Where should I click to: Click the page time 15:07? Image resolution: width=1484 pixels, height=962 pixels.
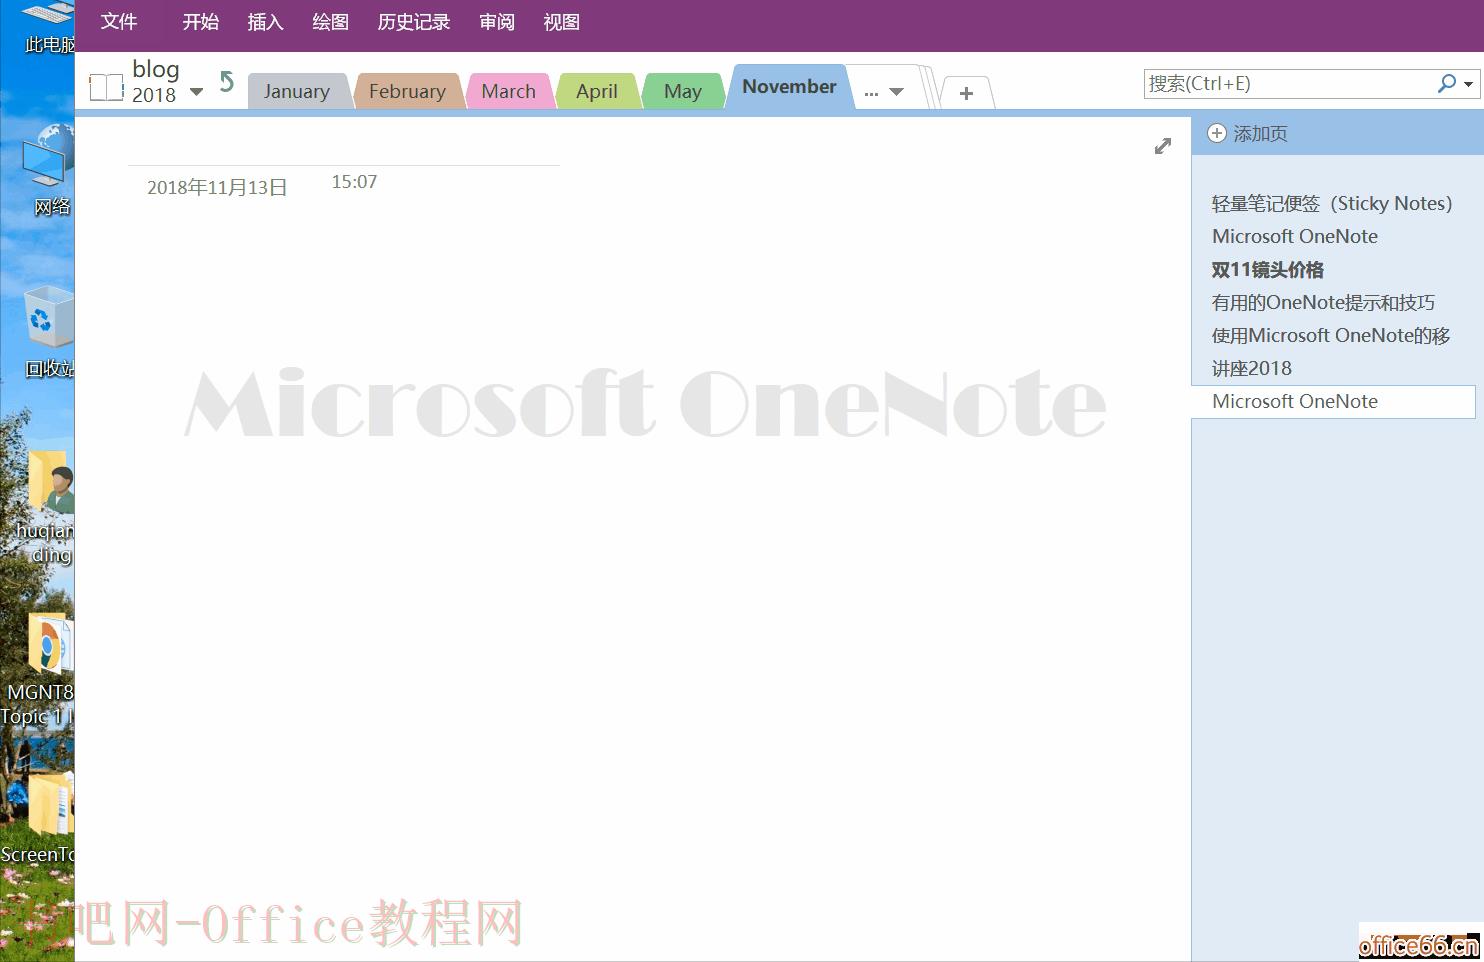pos(354,182)
